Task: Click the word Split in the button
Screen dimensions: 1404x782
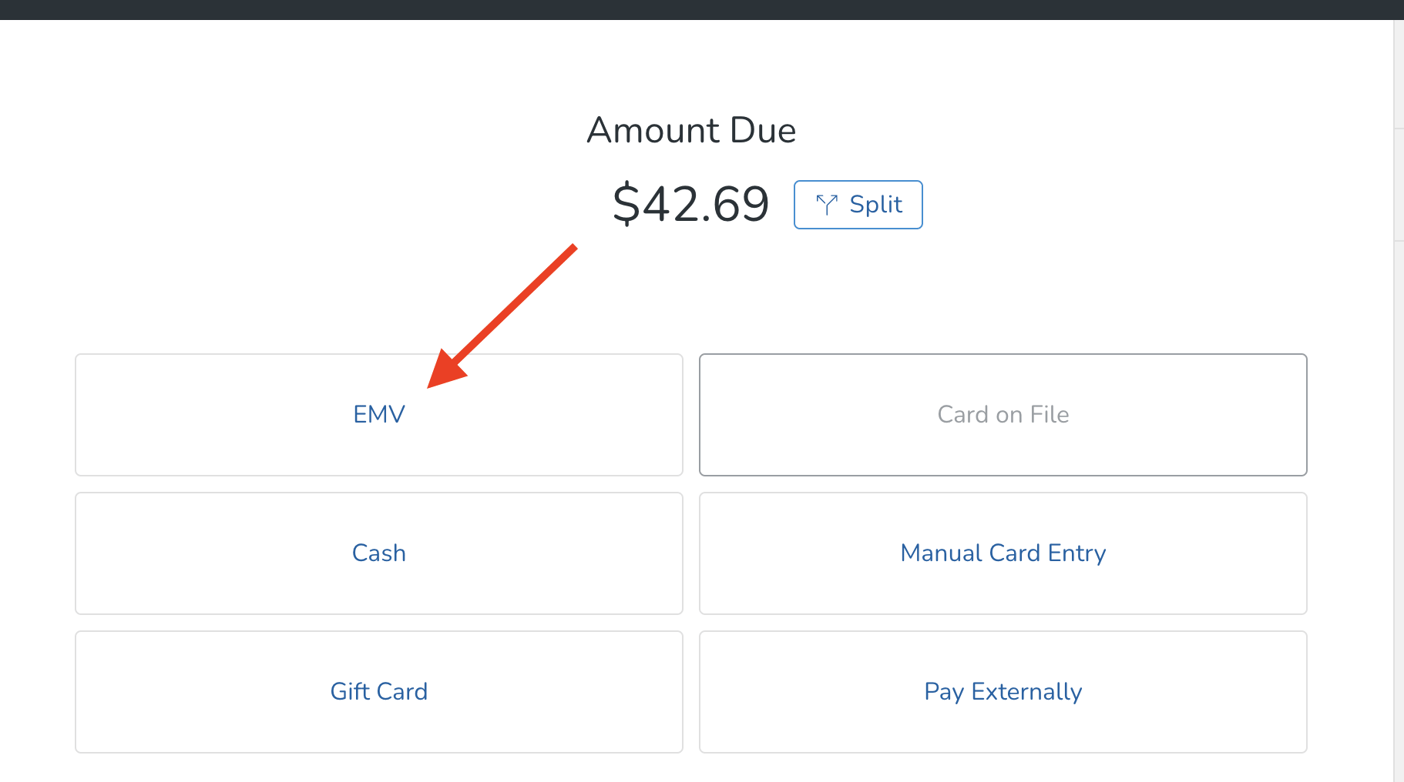Action: pyautogui.click(x=875, y=204)
